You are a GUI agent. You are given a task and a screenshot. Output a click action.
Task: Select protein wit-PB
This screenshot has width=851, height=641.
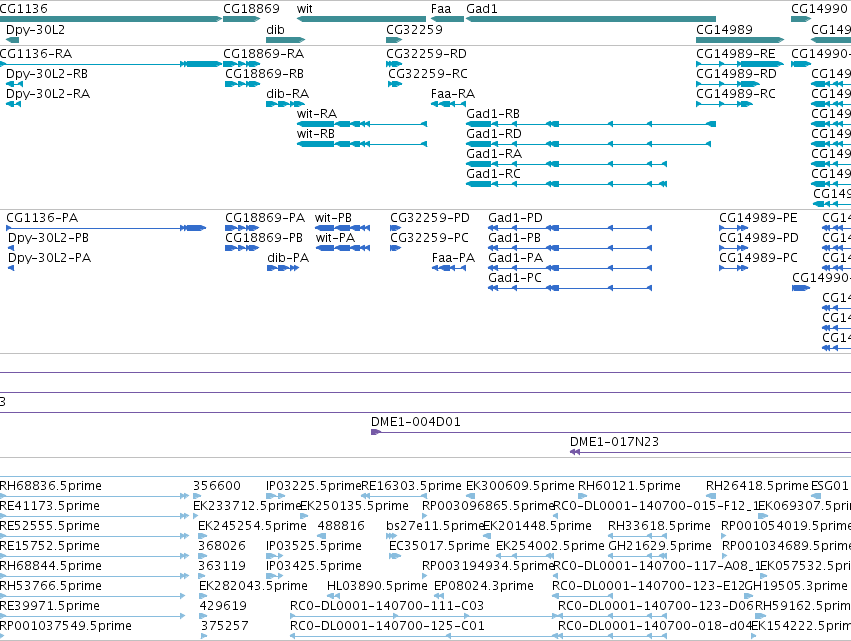coord(342,228)
